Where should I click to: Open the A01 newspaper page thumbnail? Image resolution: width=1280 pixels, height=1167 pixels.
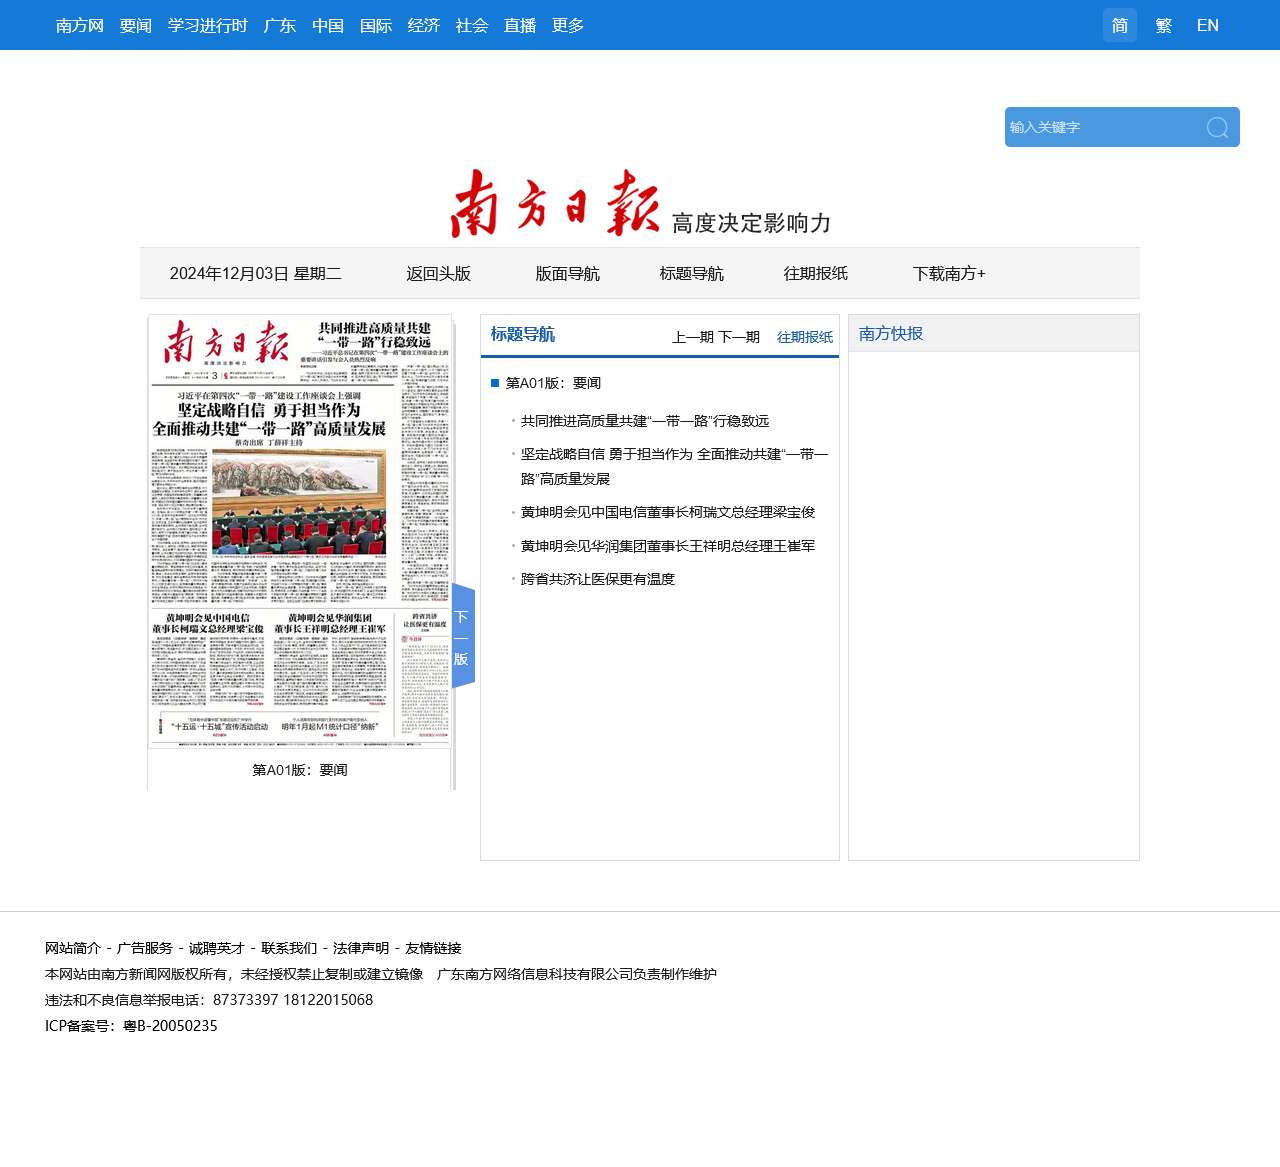pos(300,531)
